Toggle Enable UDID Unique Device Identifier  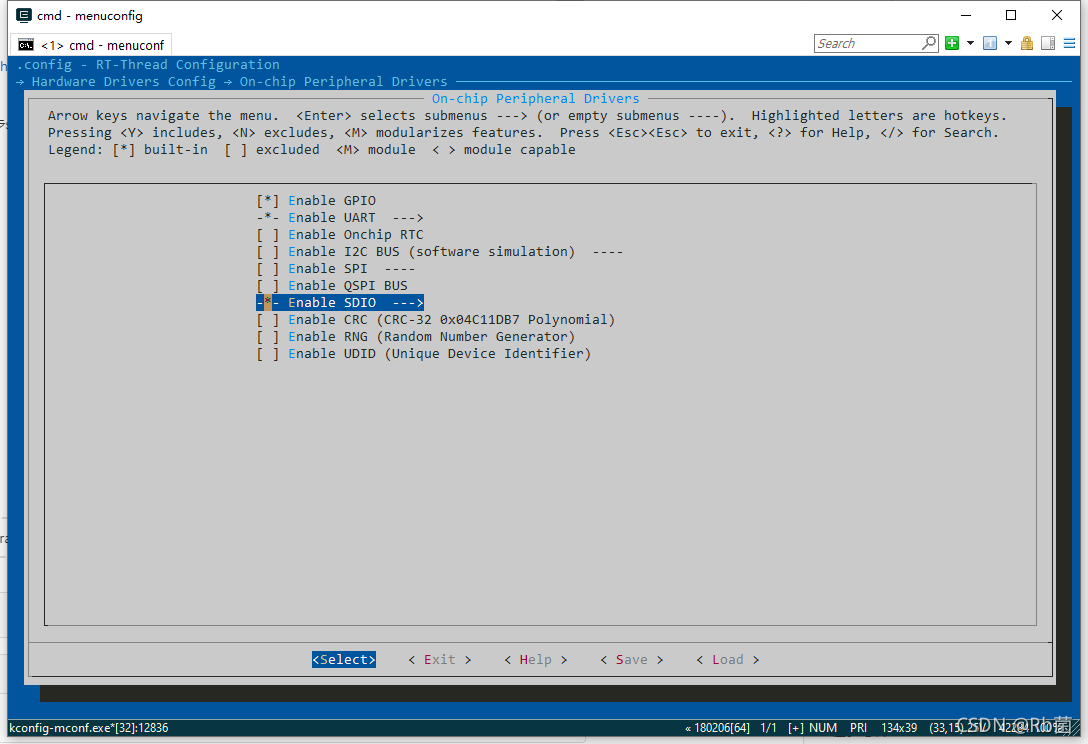423,354
